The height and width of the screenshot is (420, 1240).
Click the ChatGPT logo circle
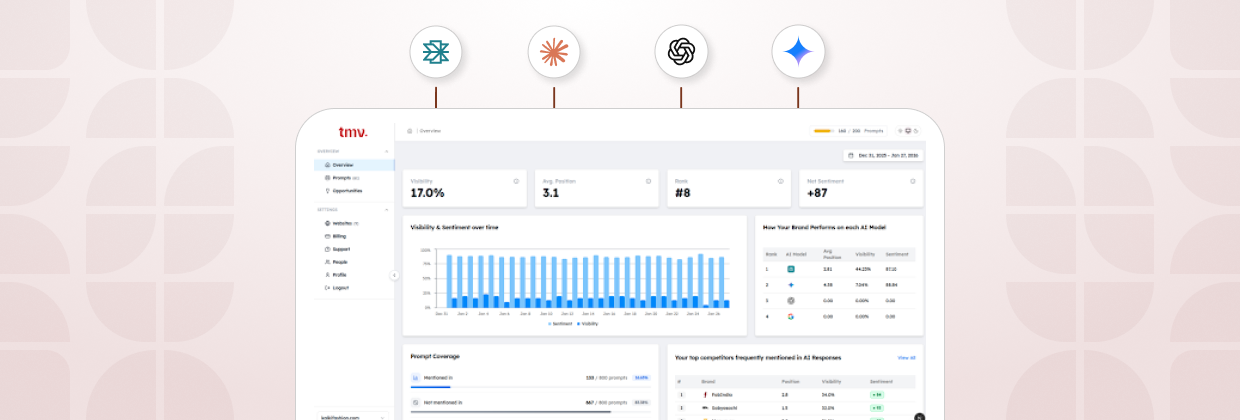point(681,52)
